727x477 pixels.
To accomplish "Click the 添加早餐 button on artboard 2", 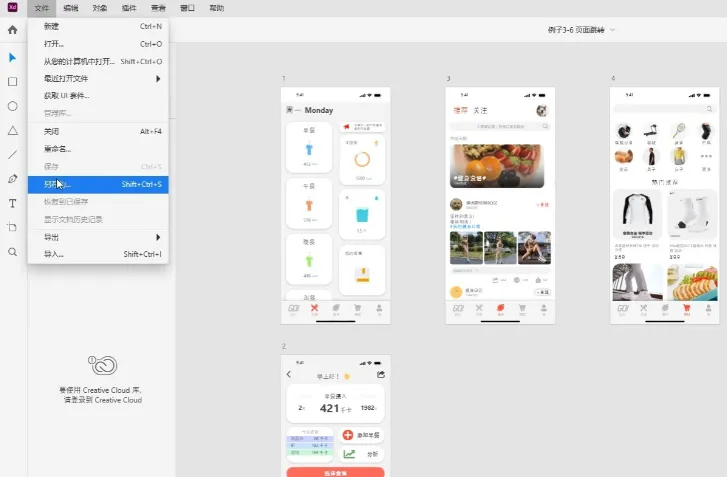I will (362, 435).
